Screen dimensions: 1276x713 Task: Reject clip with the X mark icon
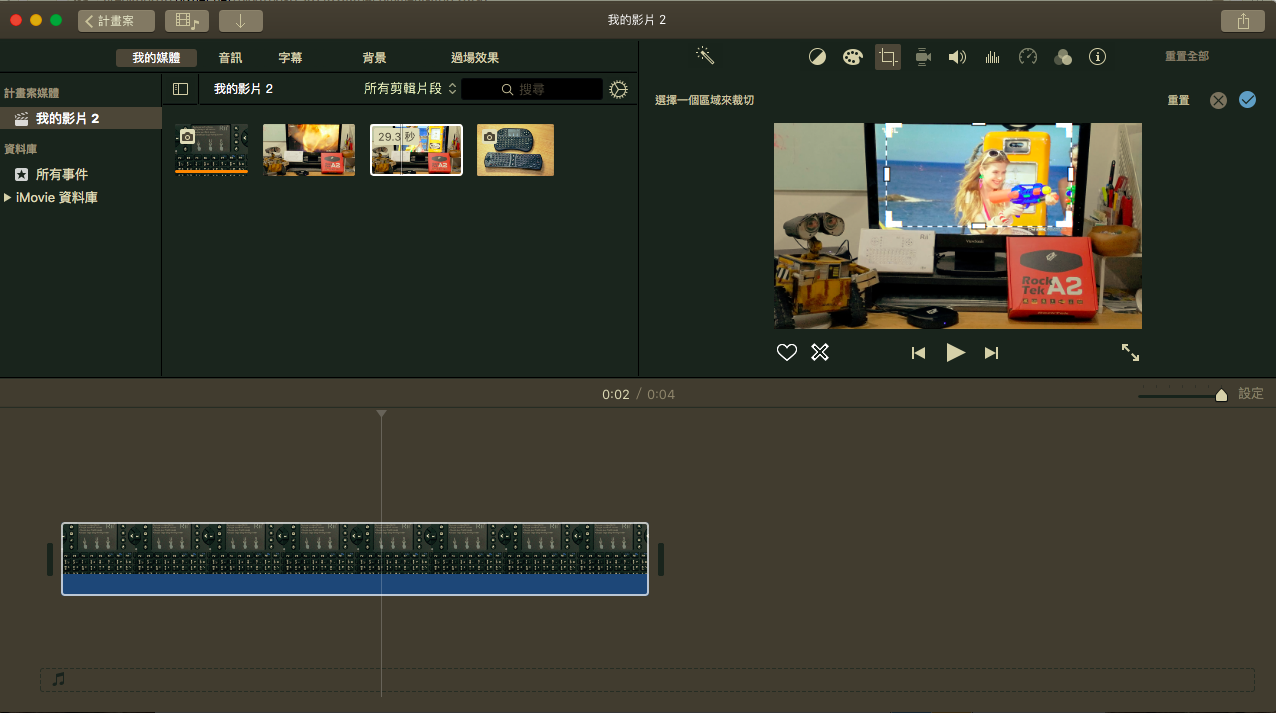tap(820, 352)
